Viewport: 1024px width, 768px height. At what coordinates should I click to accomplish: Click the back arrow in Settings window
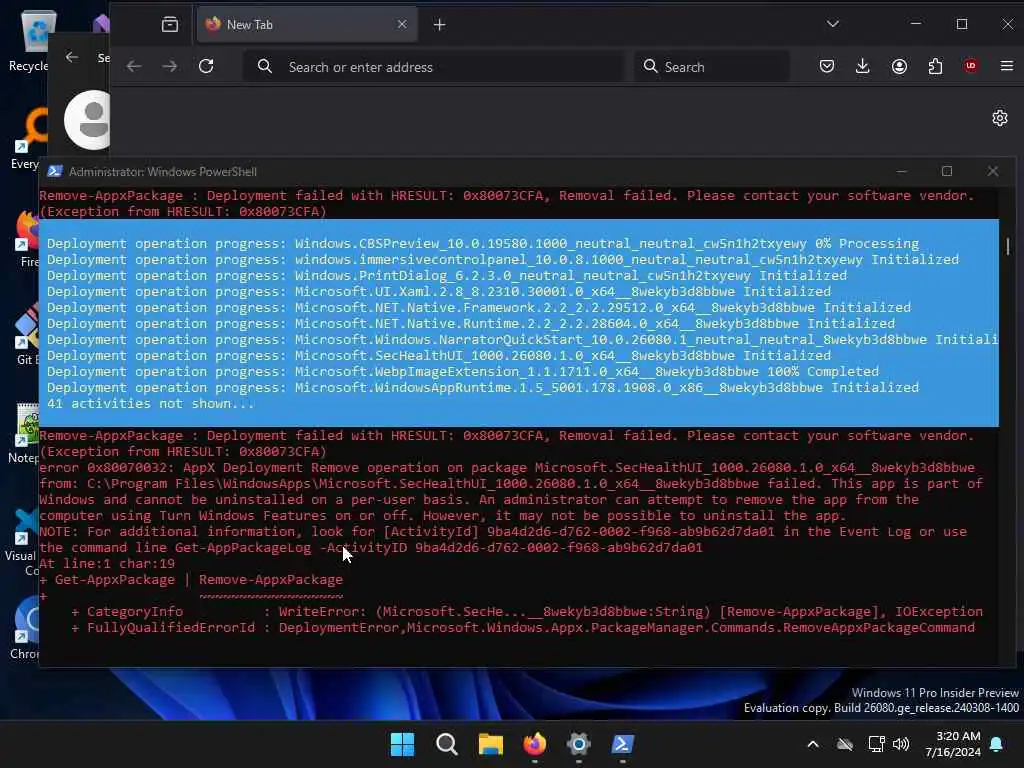pos(72,57)
